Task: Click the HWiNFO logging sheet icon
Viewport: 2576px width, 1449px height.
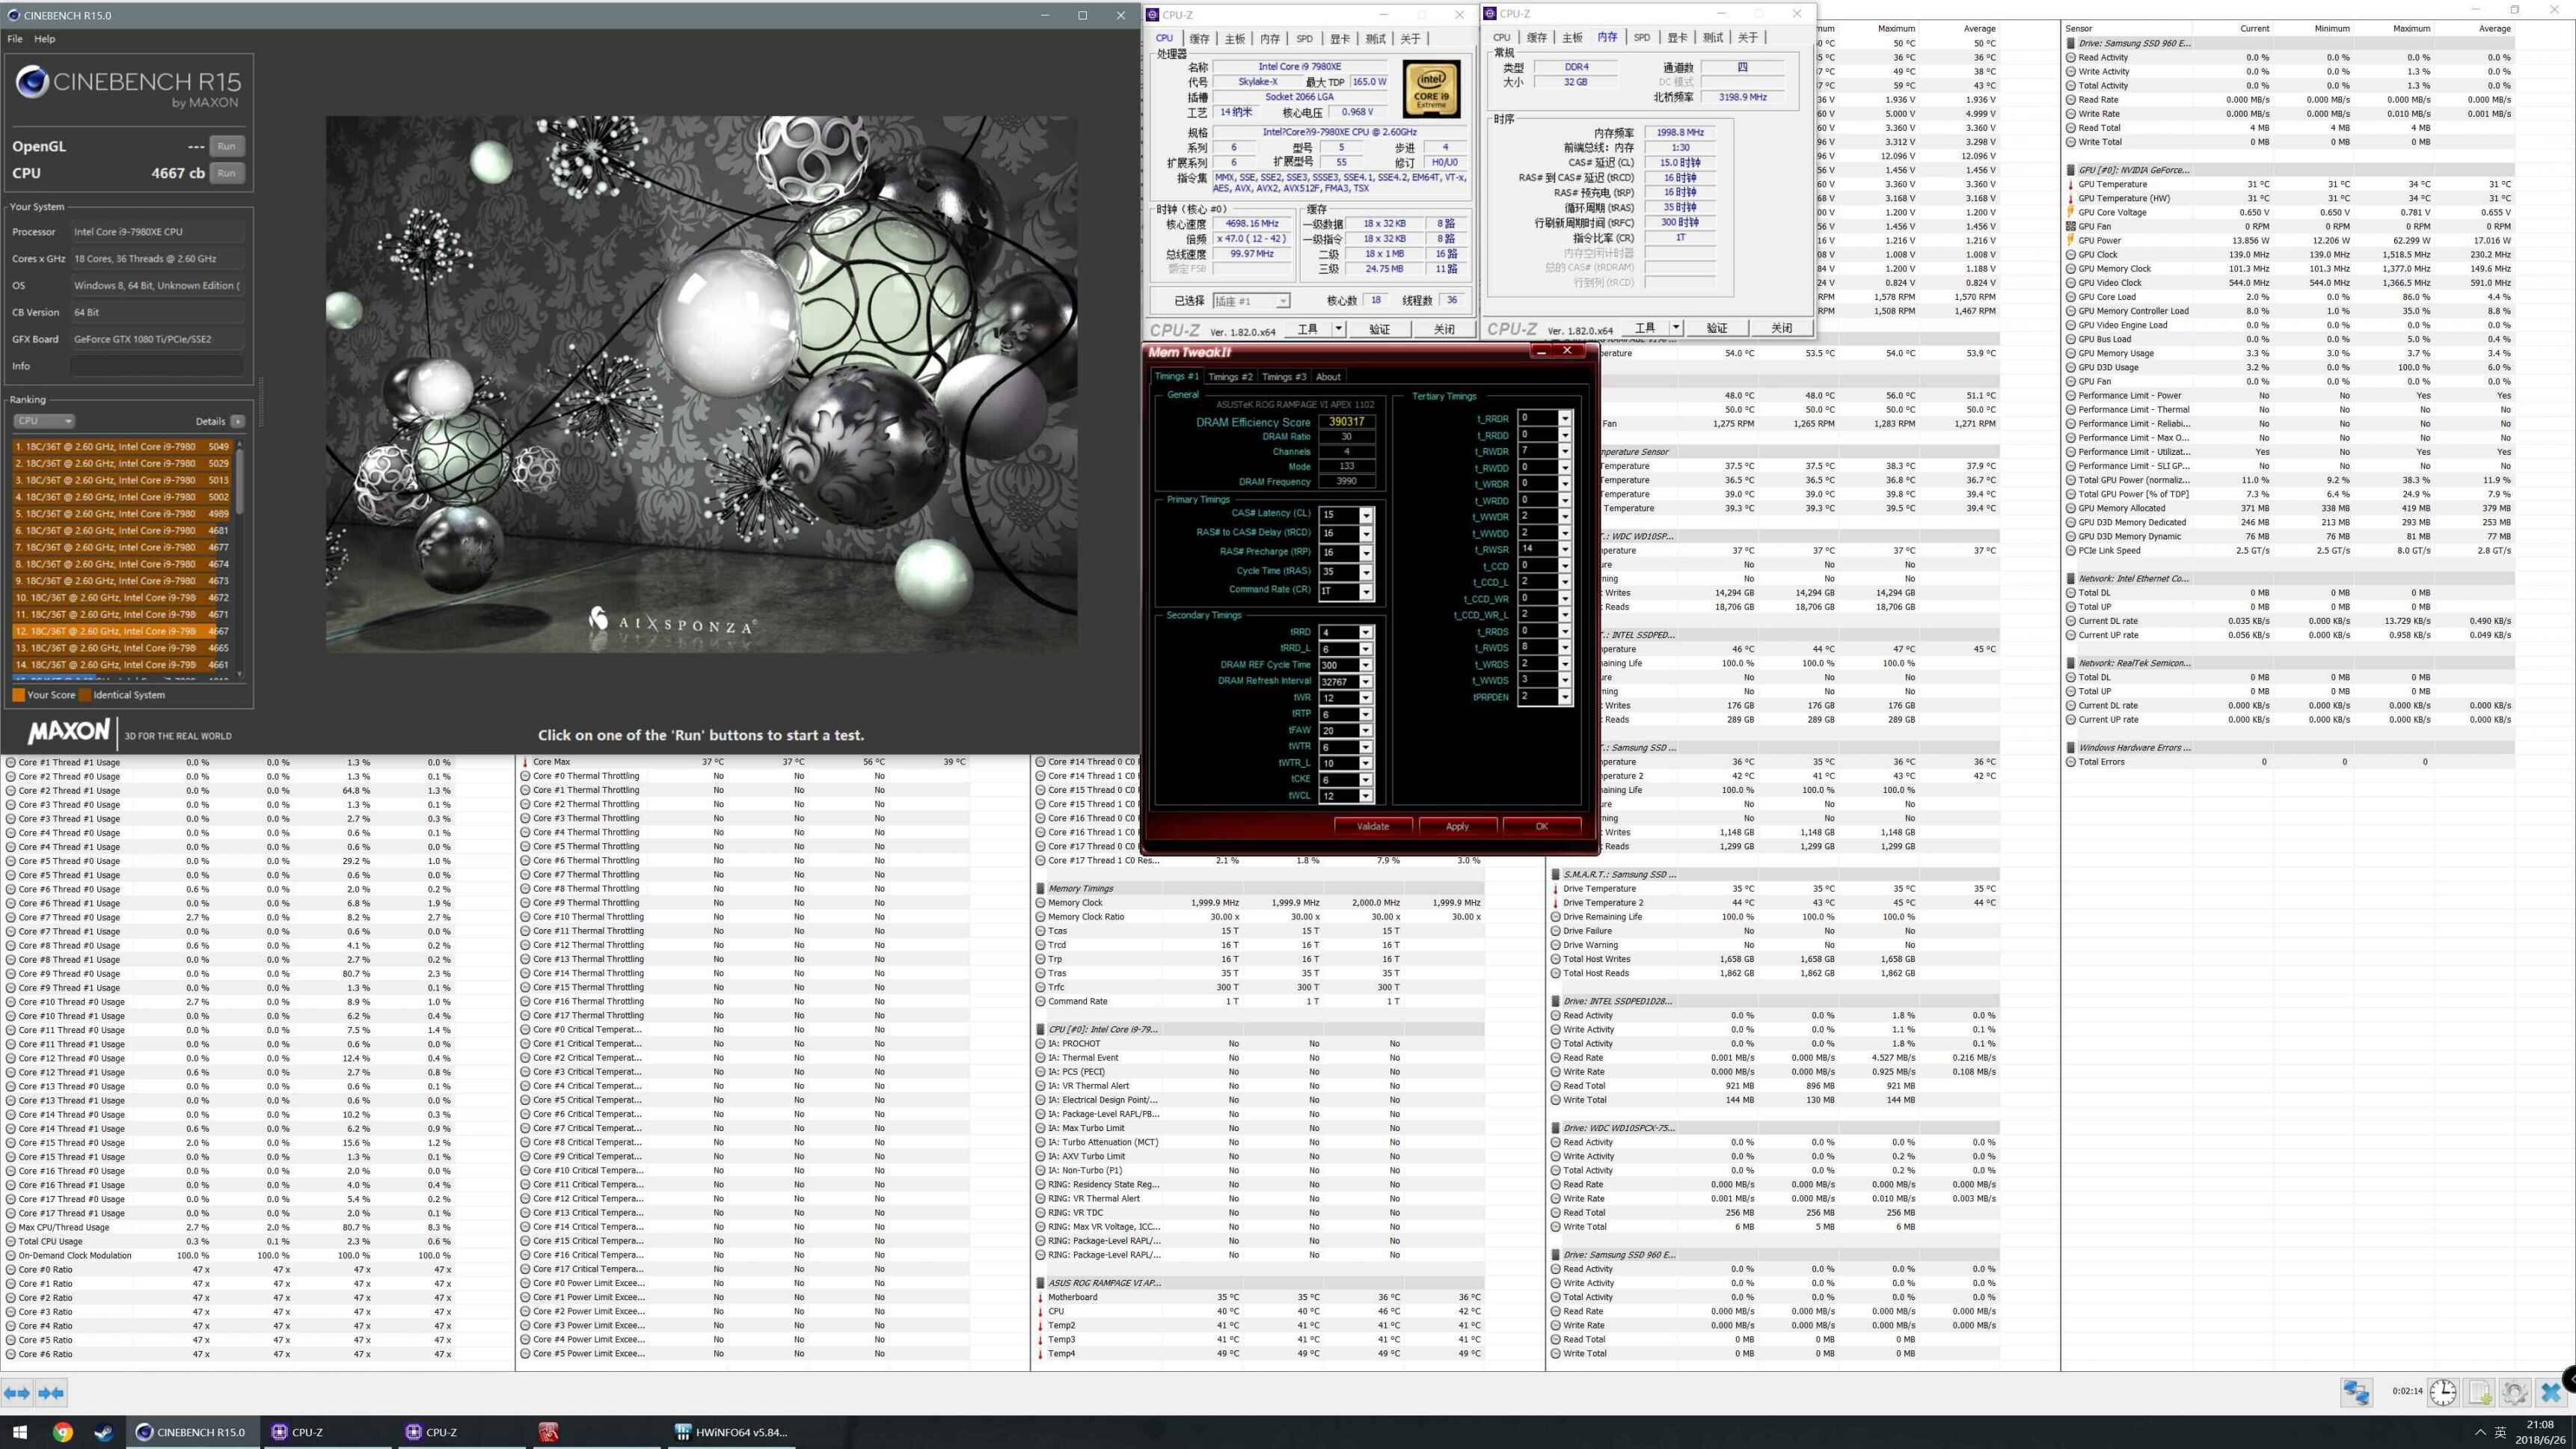Action: (2480, 1392)
